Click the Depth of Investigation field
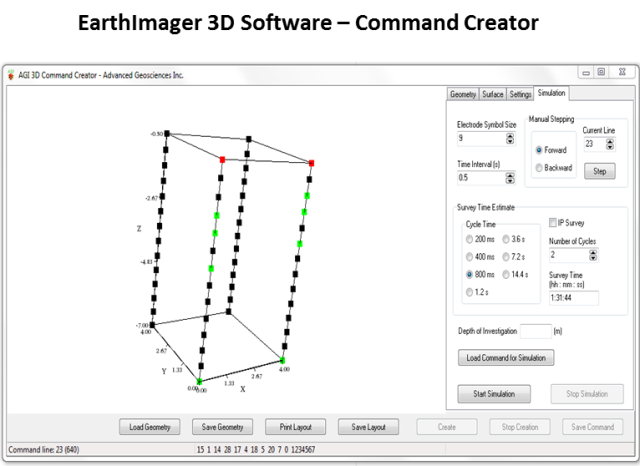The width and height of the screenshot is (640, 466). point(536,331)
